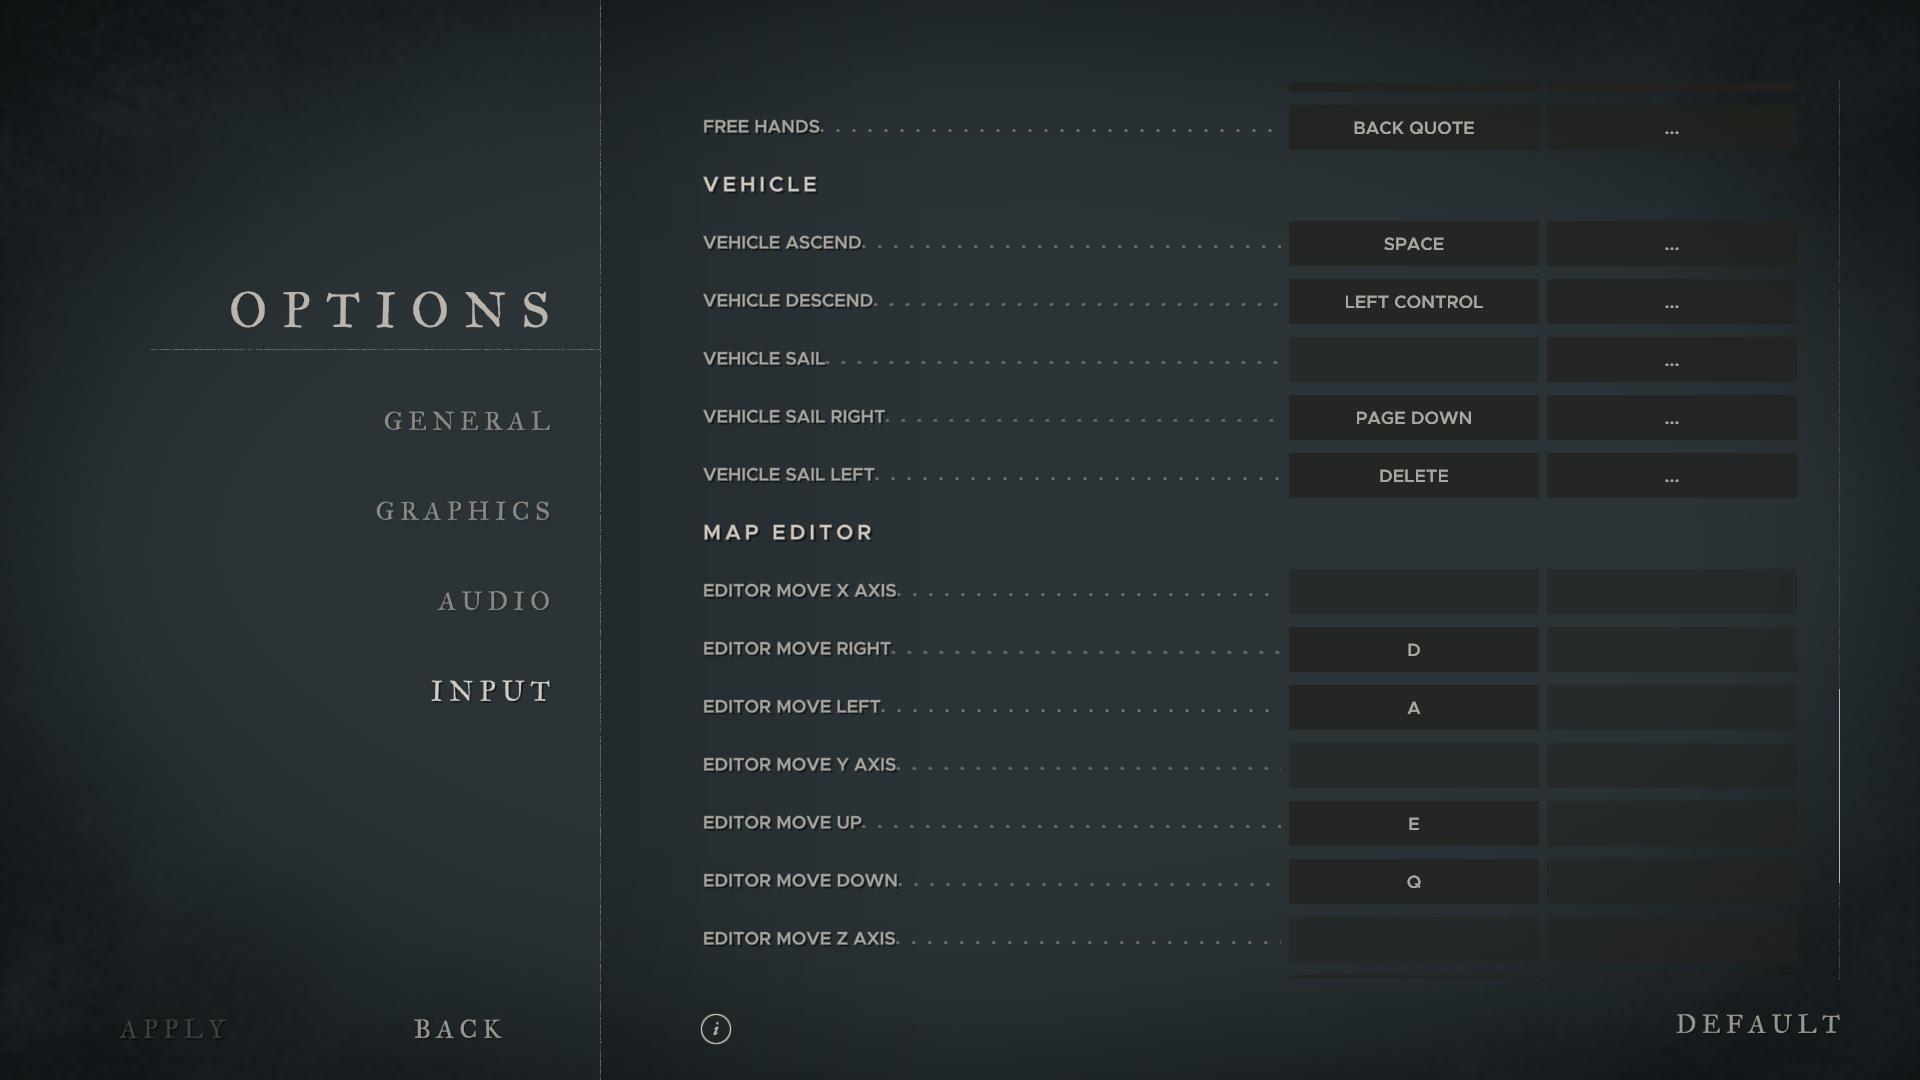Rebind Editor Move Right D key
The image size is (1920, 1080).
pyautogui.click(x=1413, y=650)
